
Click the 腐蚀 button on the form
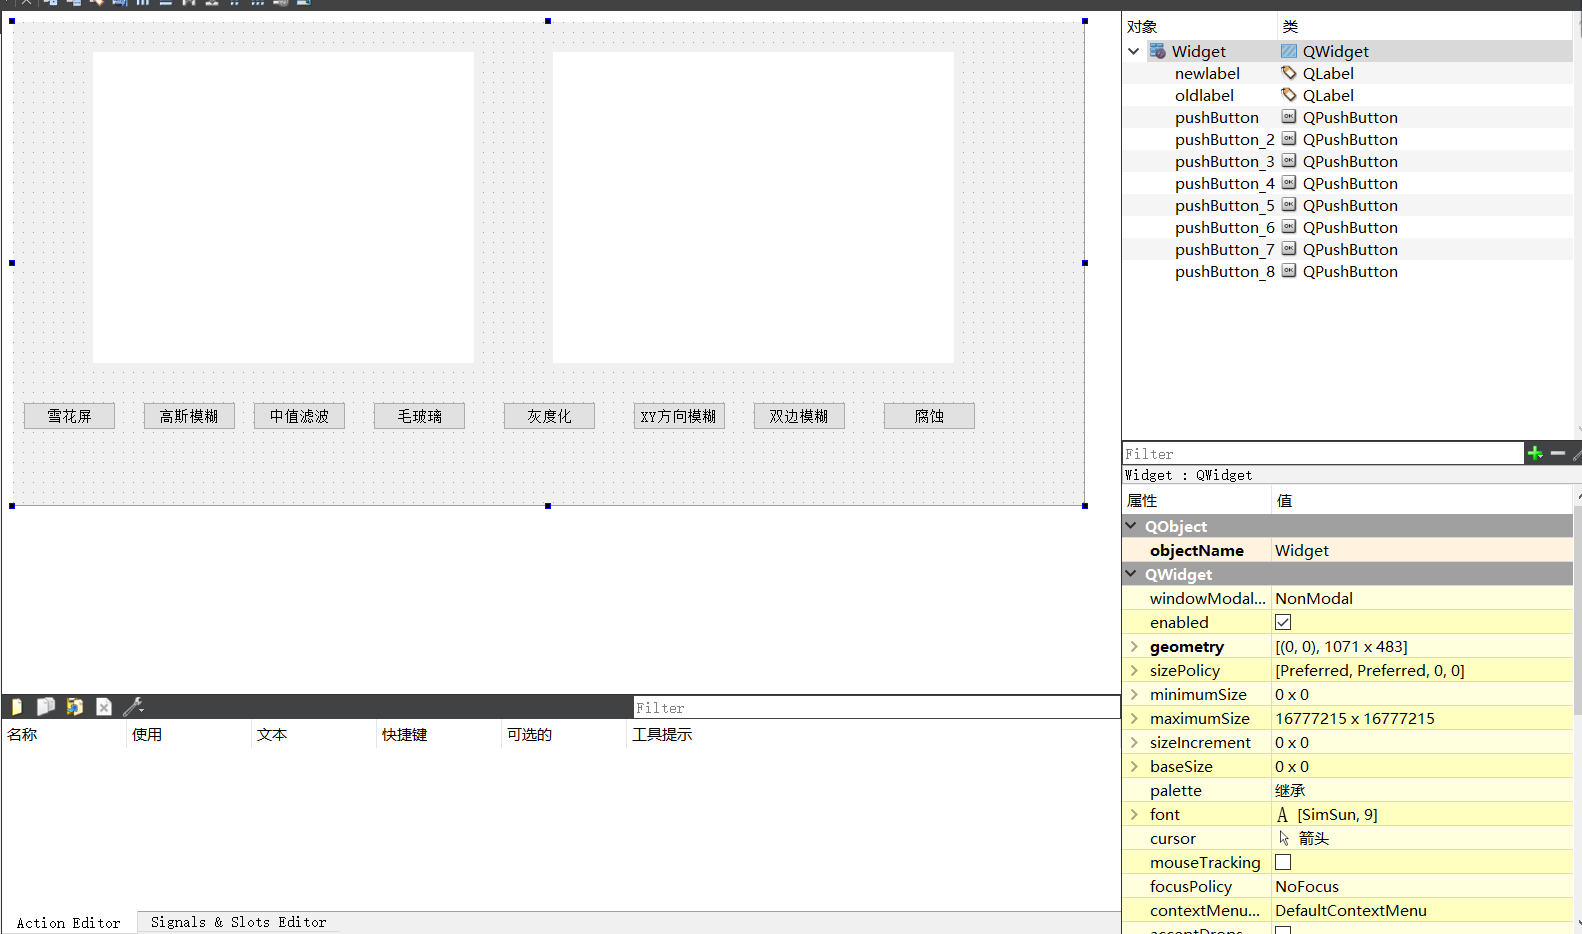click(929, 416)
